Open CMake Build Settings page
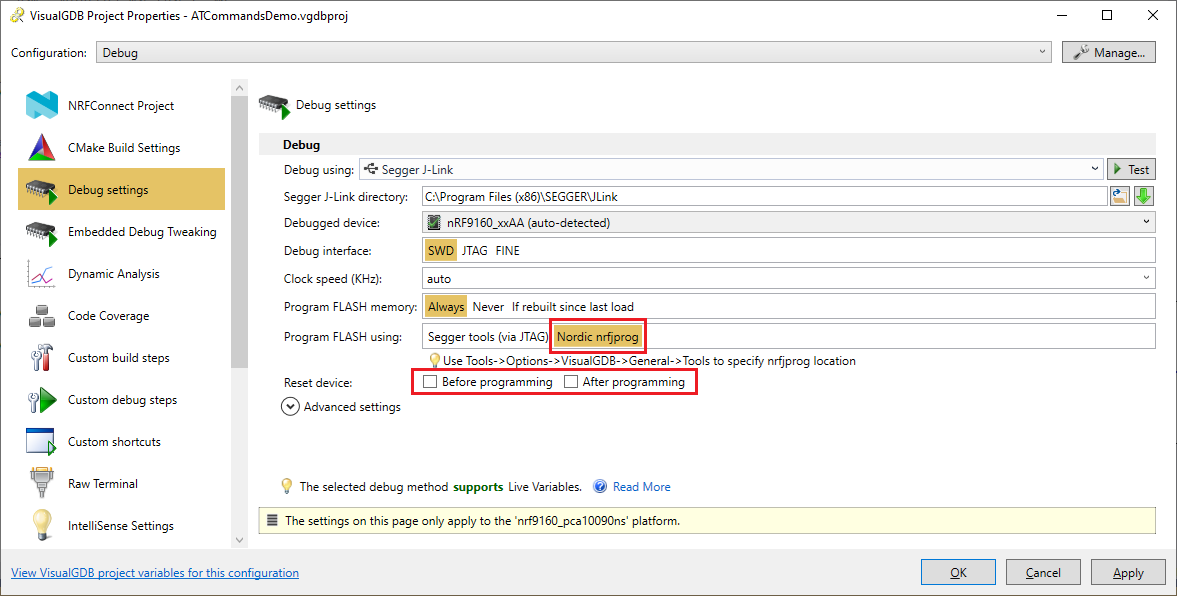The width and height of the screenshot is (1177, 596). (121, 148)
